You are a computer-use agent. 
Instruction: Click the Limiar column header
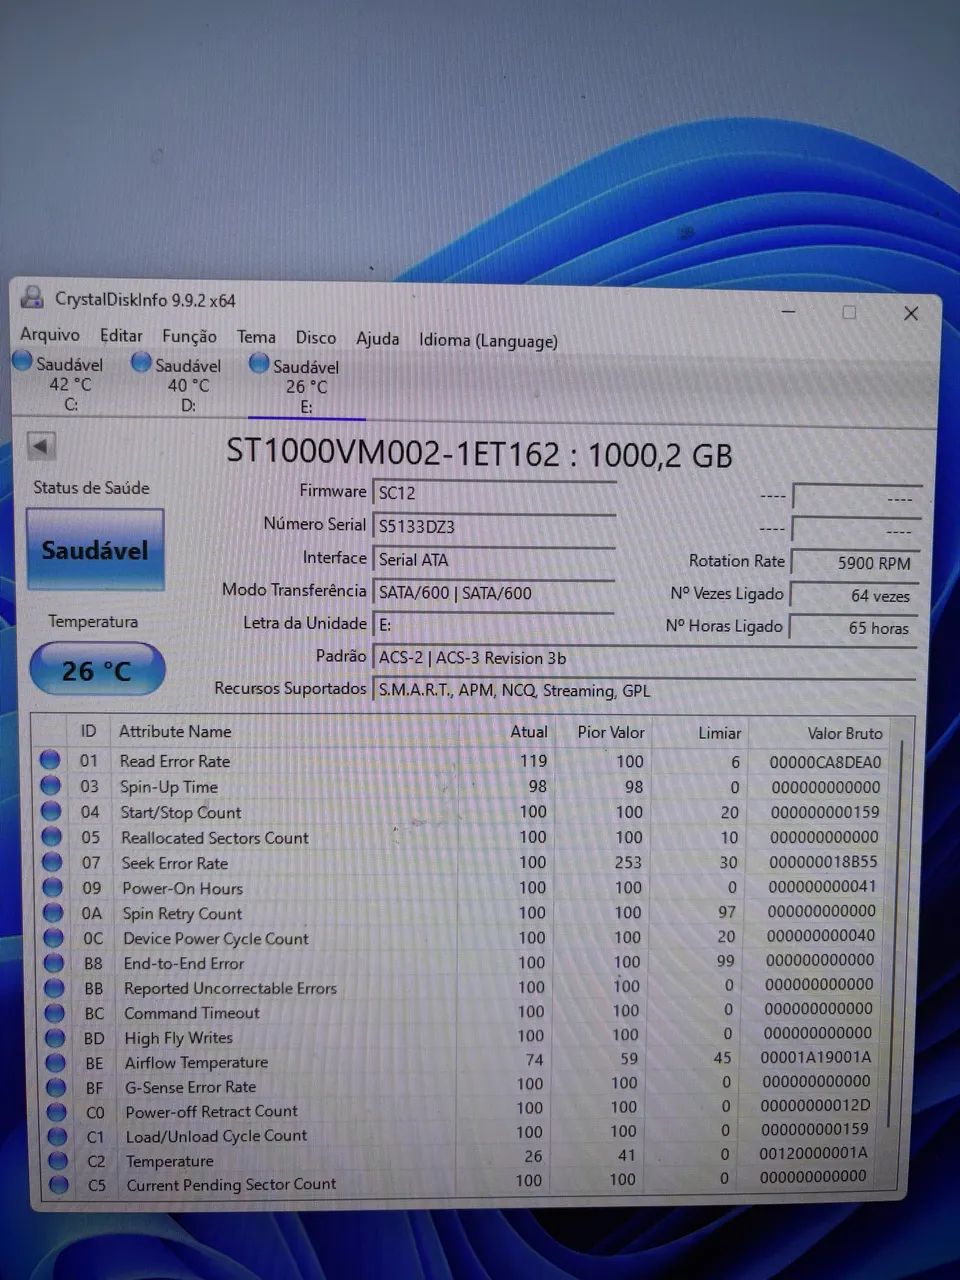coord(719,733)
